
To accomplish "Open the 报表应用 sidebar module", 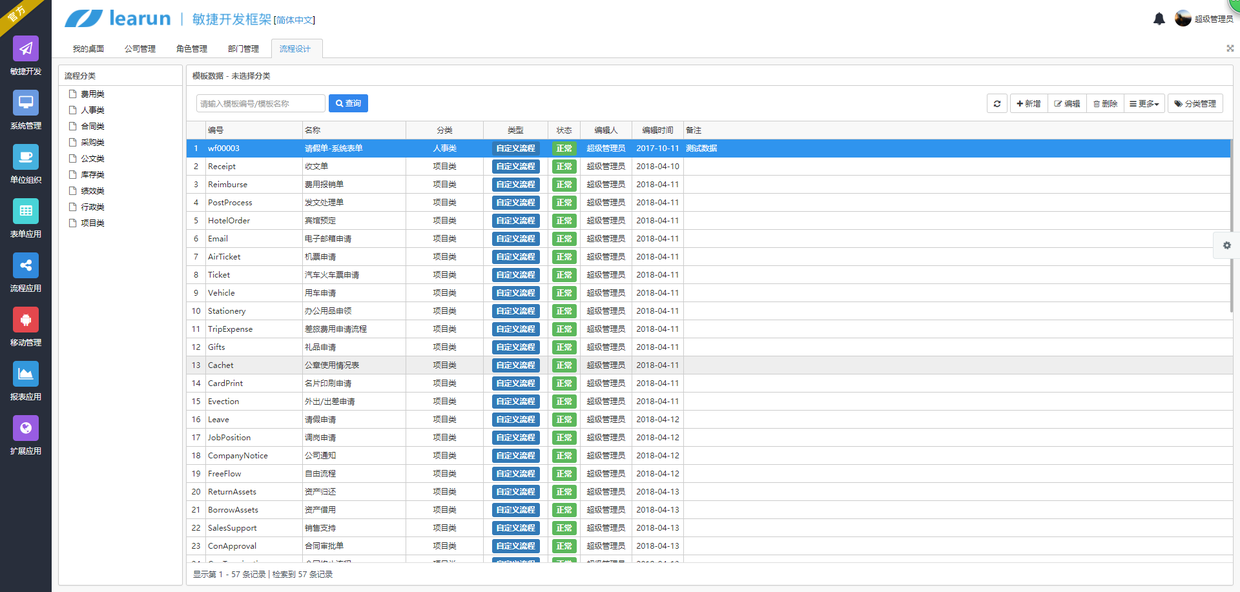I will [26, 381].
